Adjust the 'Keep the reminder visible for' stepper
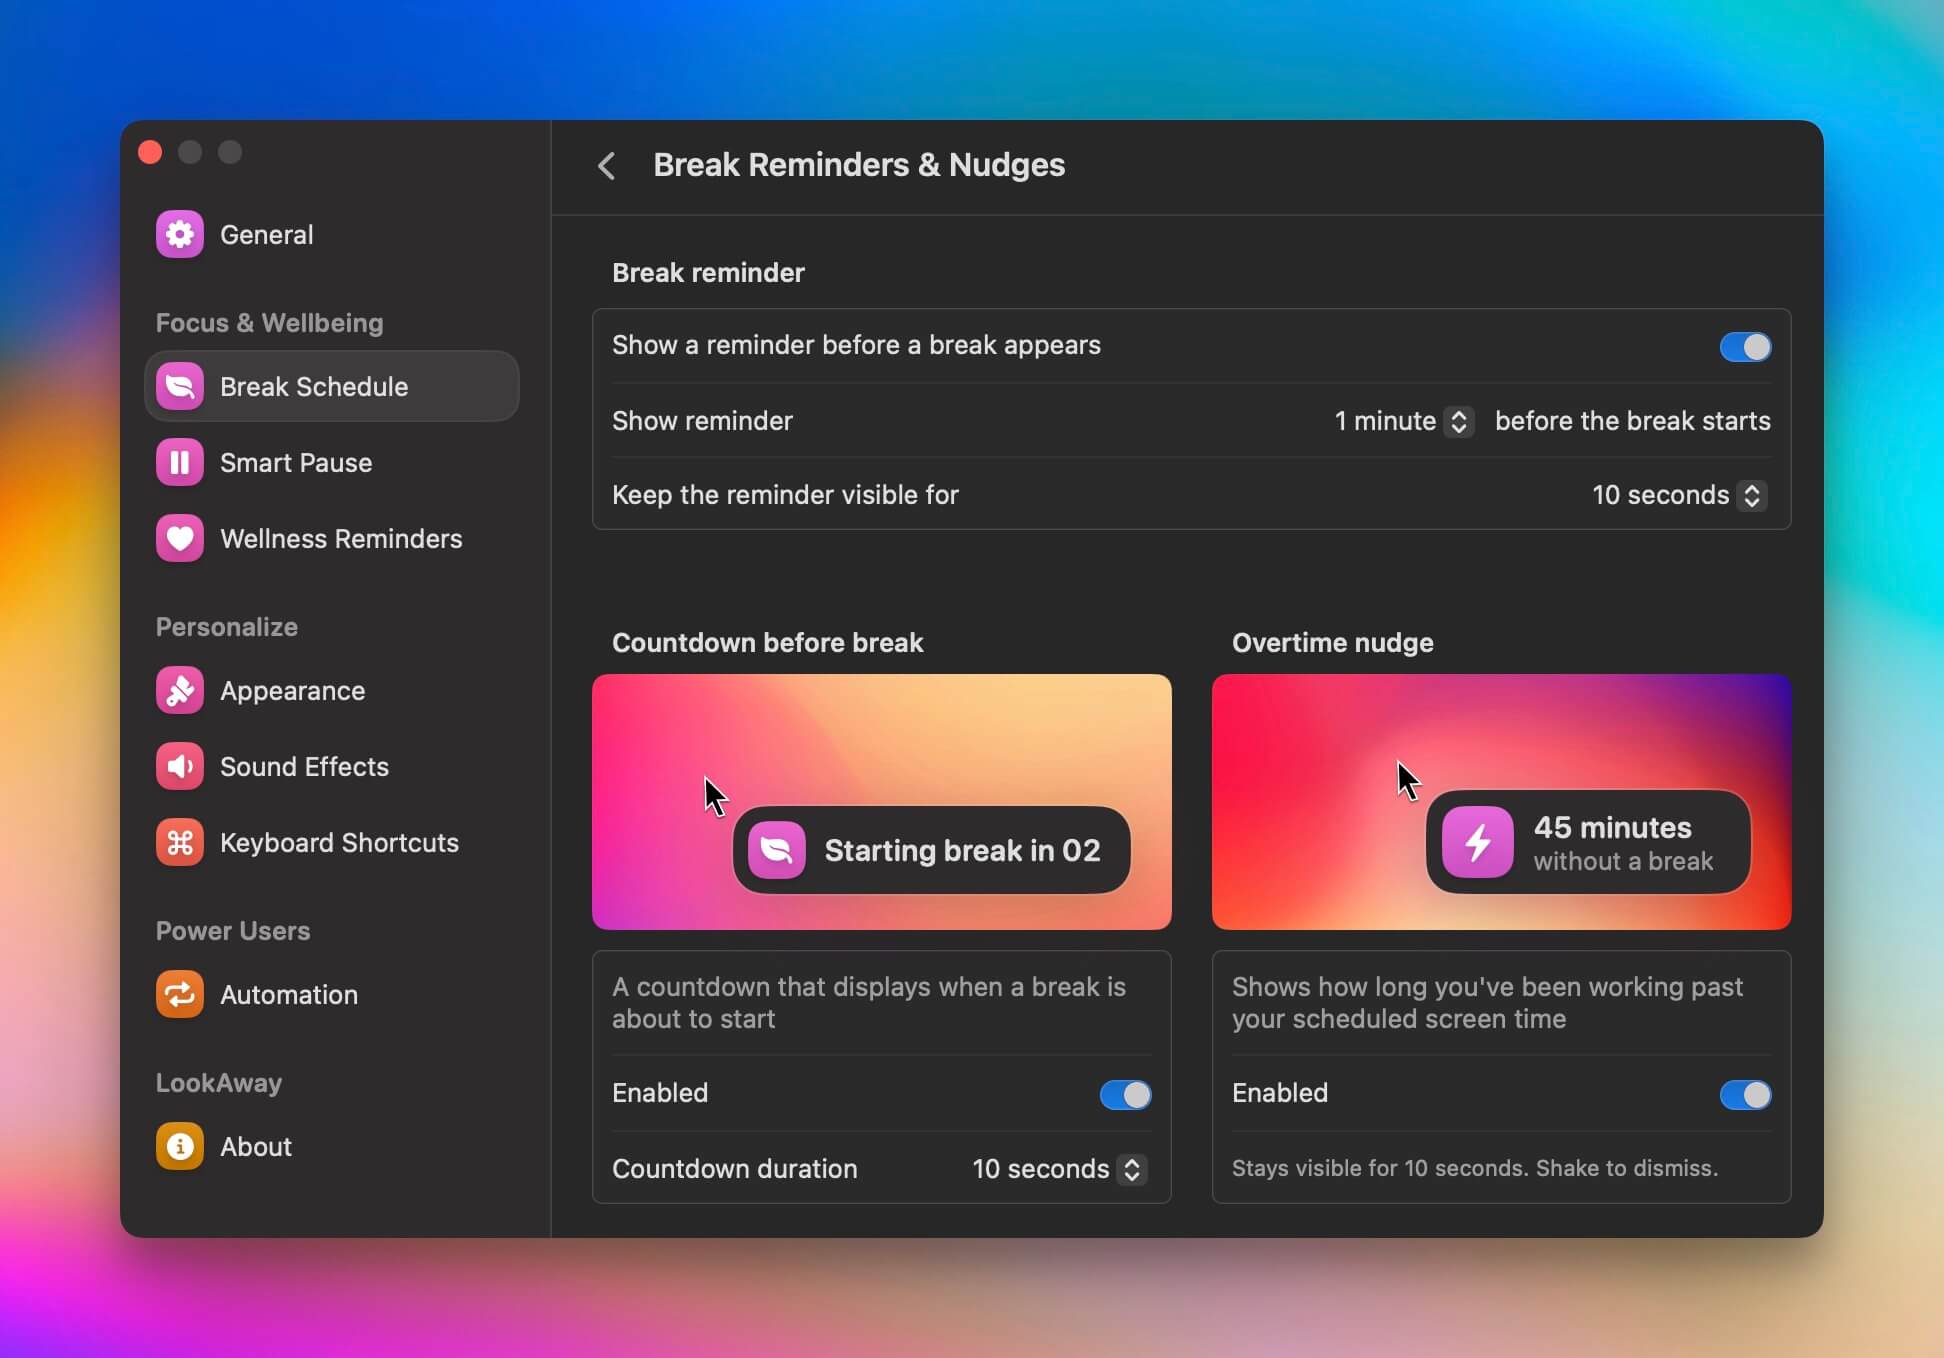 point(1751,495)
